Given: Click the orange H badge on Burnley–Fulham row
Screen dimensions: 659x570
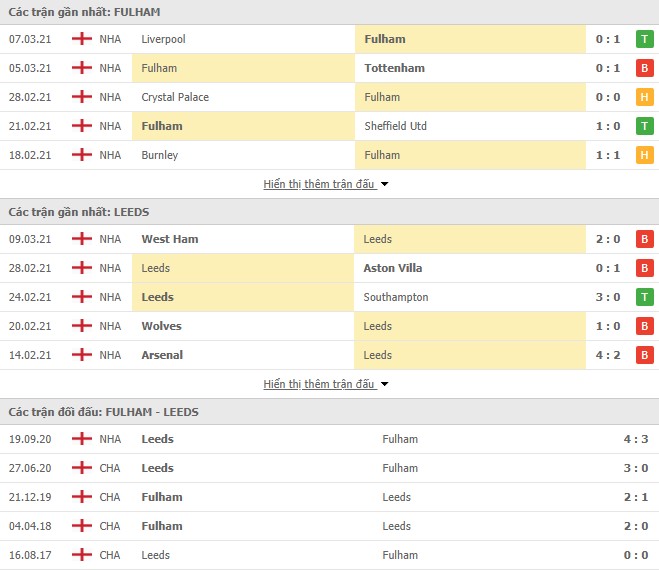Looking at the screenshot, I should tap(644, 155).
